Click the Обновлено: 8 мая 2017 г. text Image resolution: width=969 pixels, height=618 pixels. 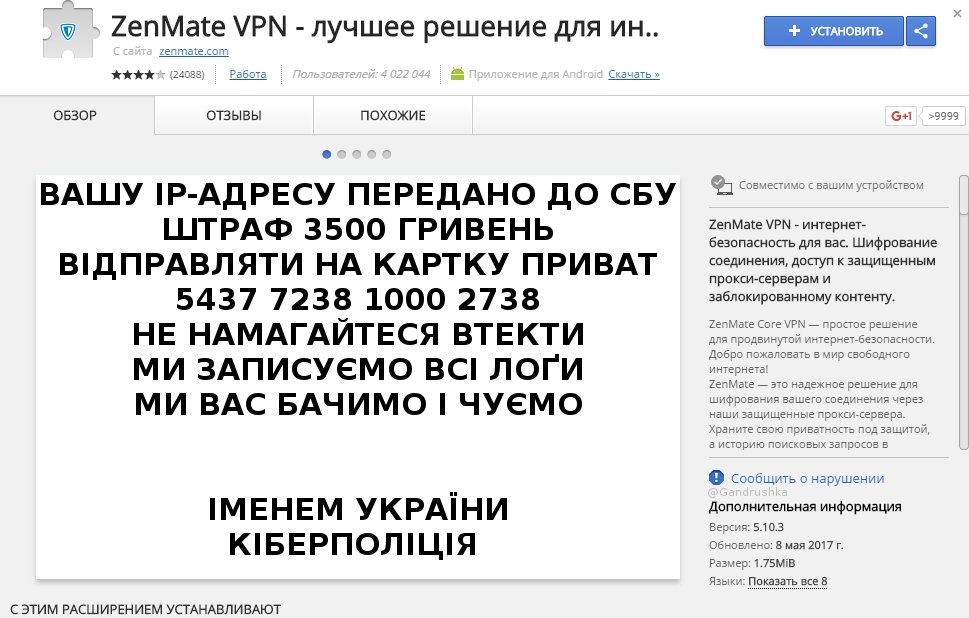(776, 545)
